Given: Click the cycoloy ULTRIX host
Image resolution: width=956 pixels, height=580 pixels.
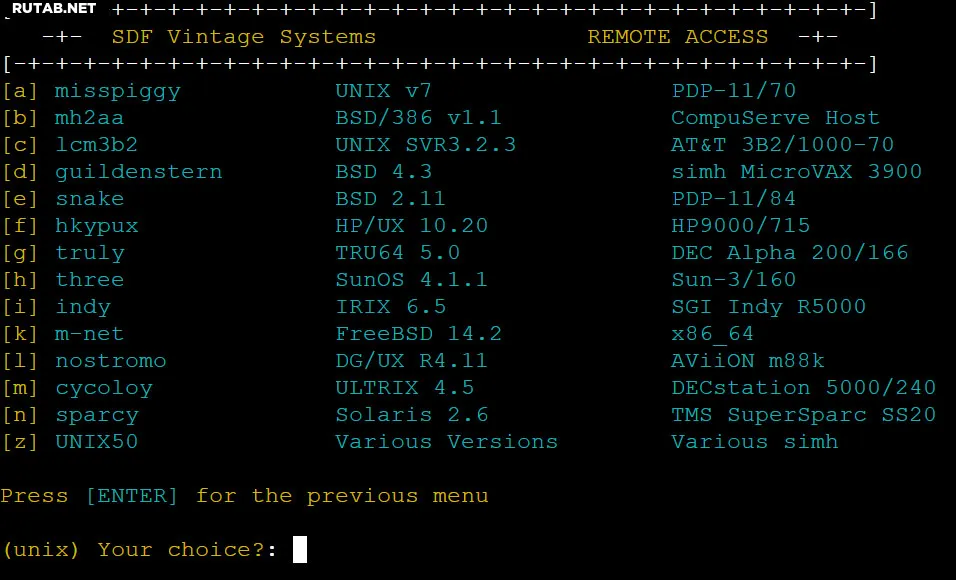Looking at the screenshot, I should (x=103, y=388).
